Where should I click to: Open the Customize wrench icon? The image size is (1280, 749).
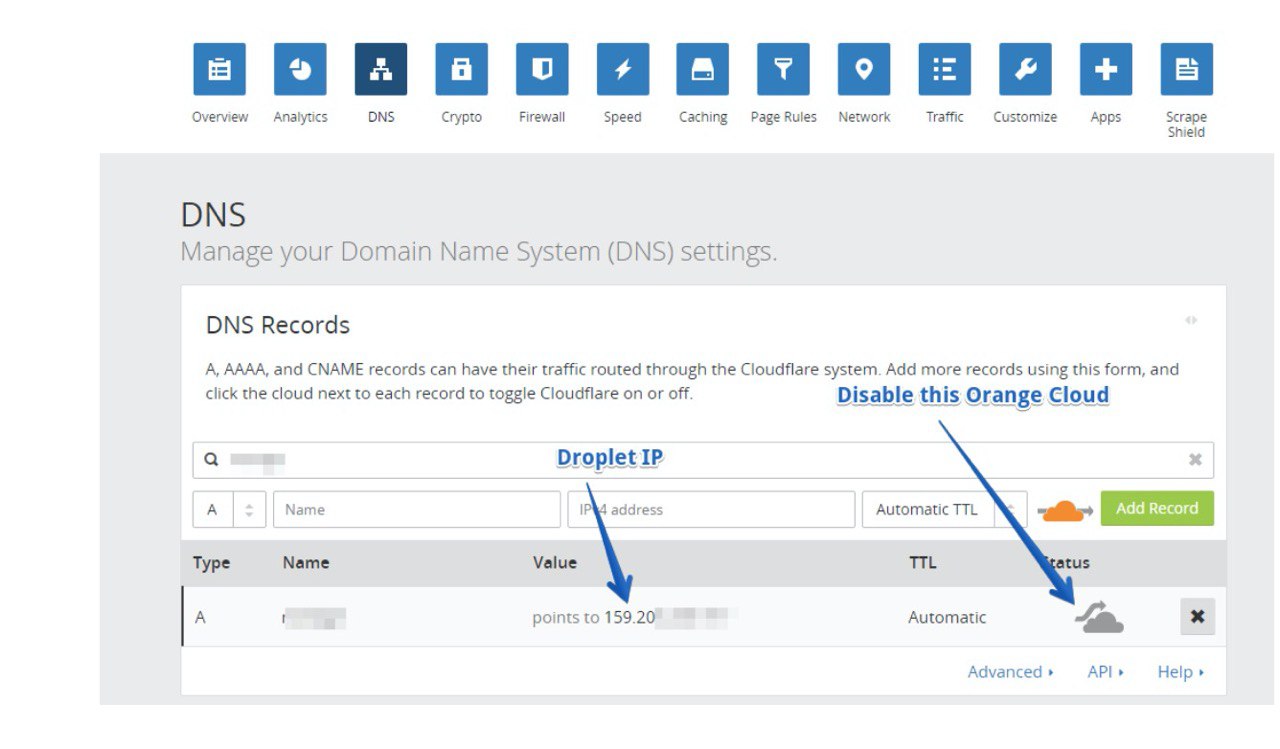pos(1025,69)
